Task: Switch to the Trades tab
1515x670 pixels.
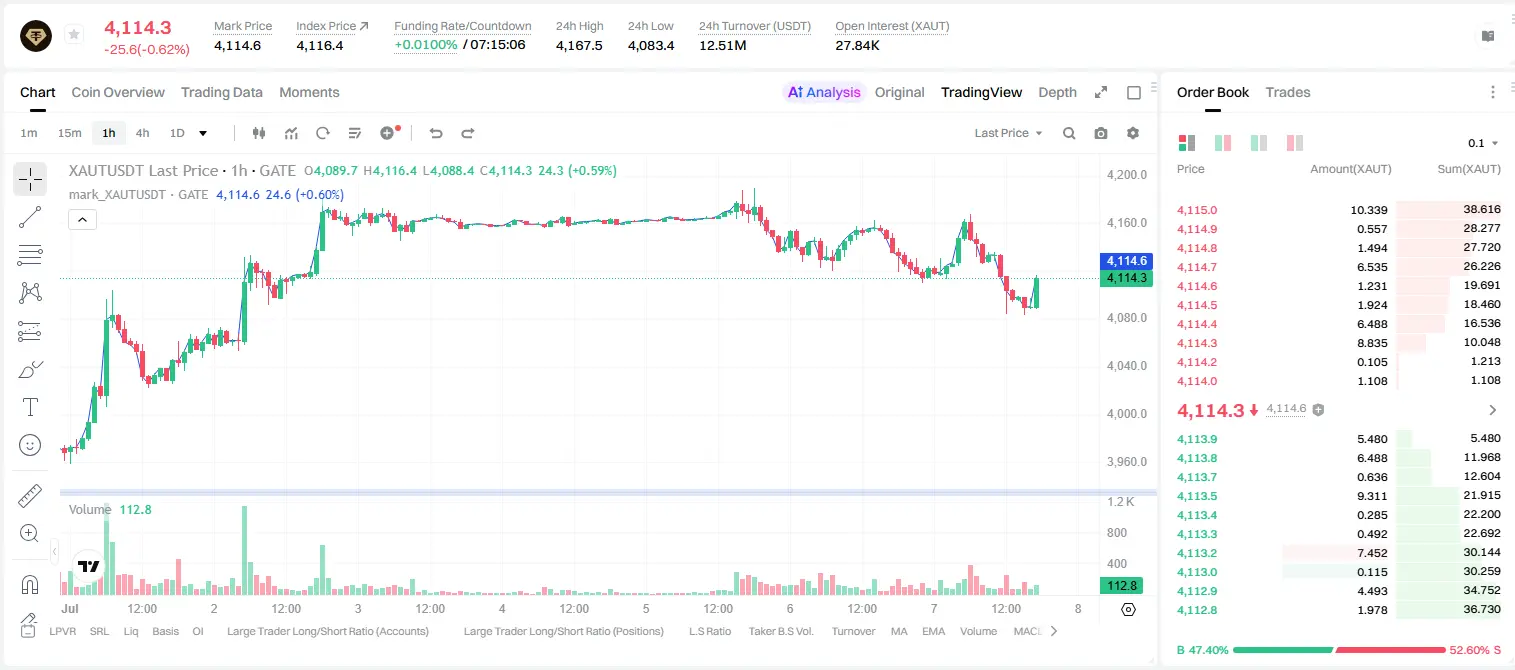Action: point(1288,92)
